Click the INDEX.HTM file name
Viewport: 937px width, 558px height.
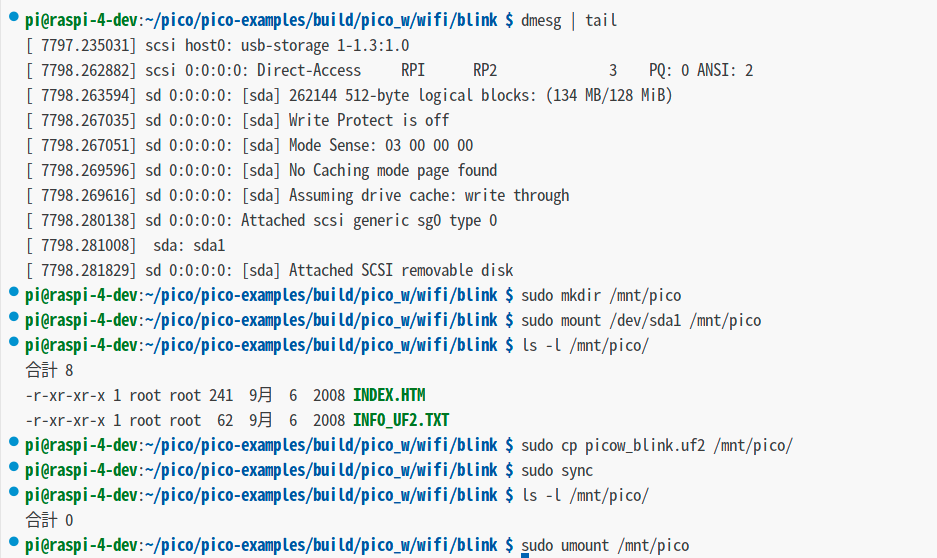[x=389, y=395]
